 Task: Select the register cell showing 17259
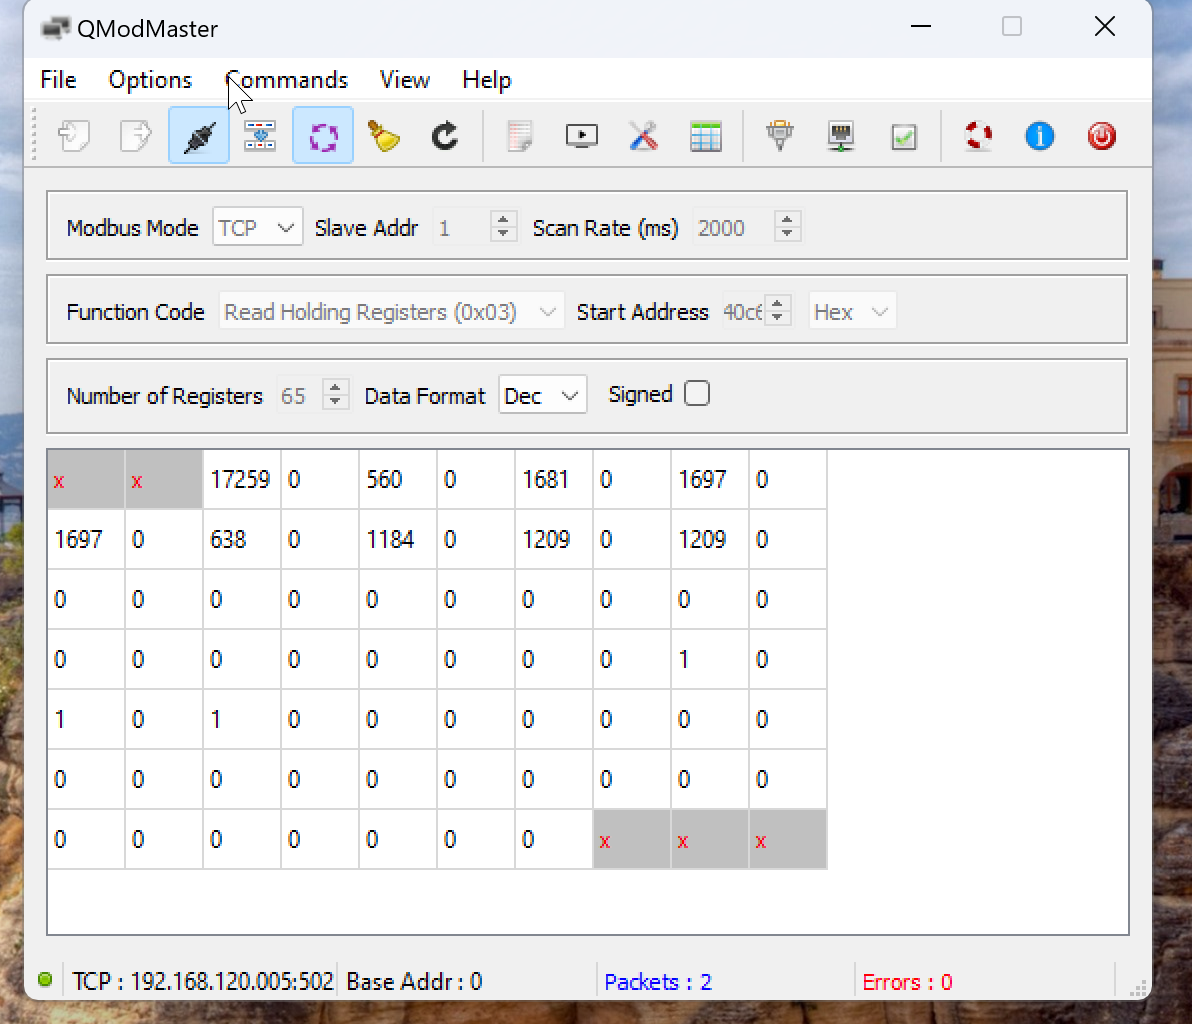pyautogui.click(x=242, y=479)
